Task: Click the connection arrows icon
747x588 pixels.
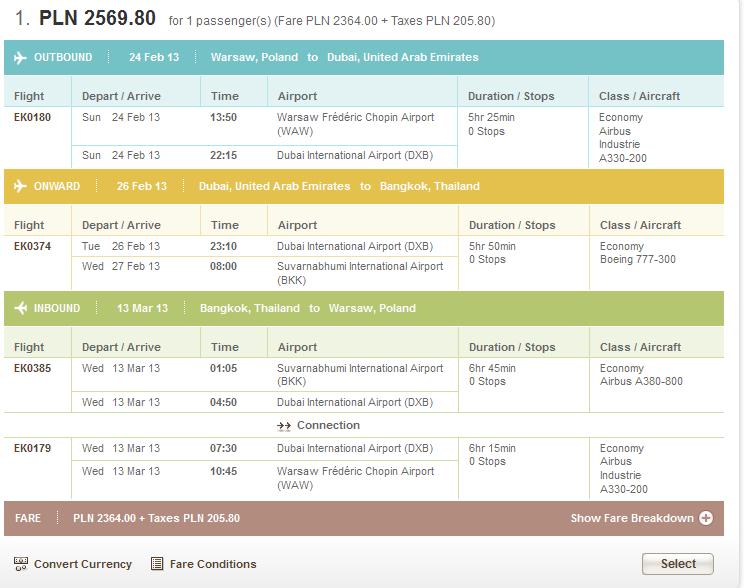Action: pyautogui.click(x=284, y=426)
